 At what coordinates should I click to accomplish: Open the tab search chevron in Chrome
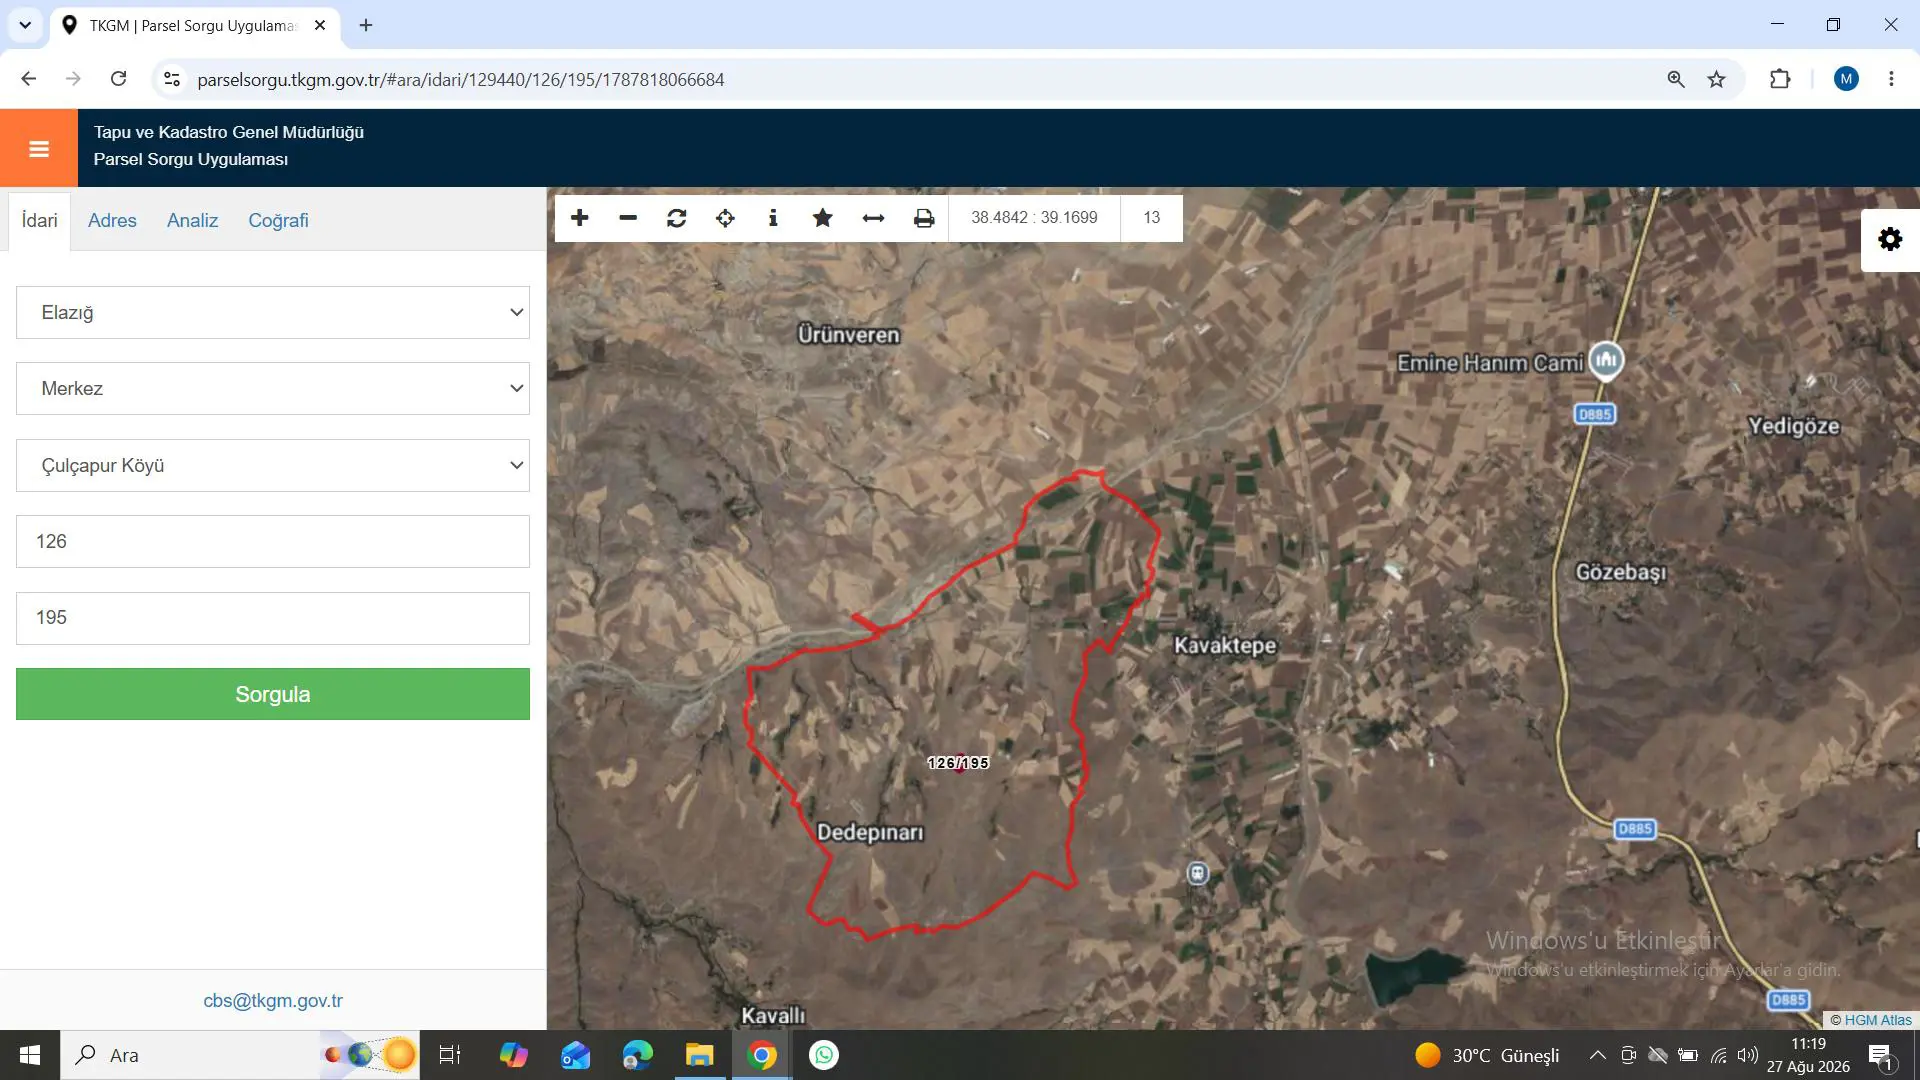25,25
